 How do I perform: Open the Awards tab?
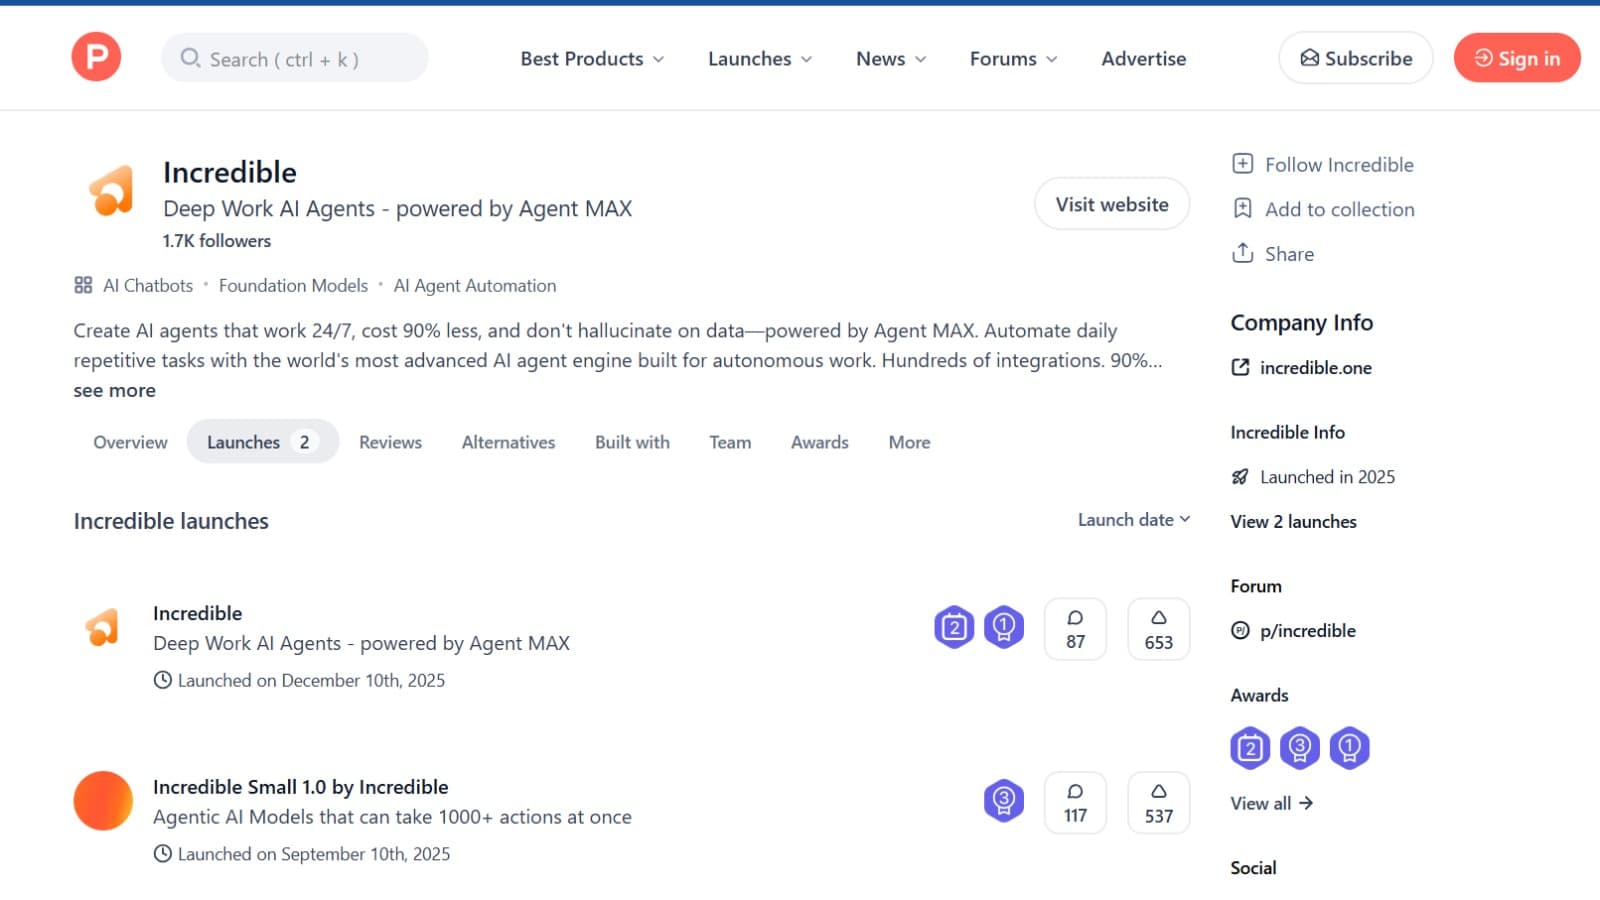[x=820, y=442]
